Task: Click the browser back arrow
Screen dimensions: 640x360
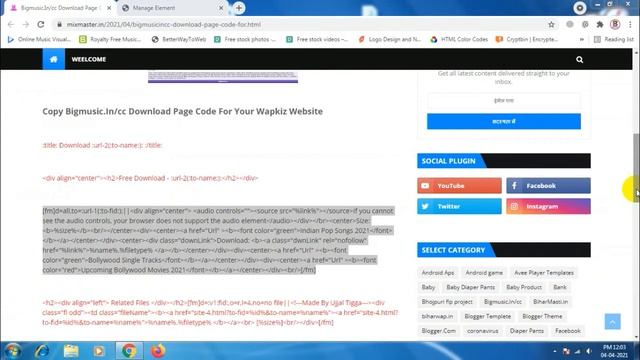Action: 11,24
